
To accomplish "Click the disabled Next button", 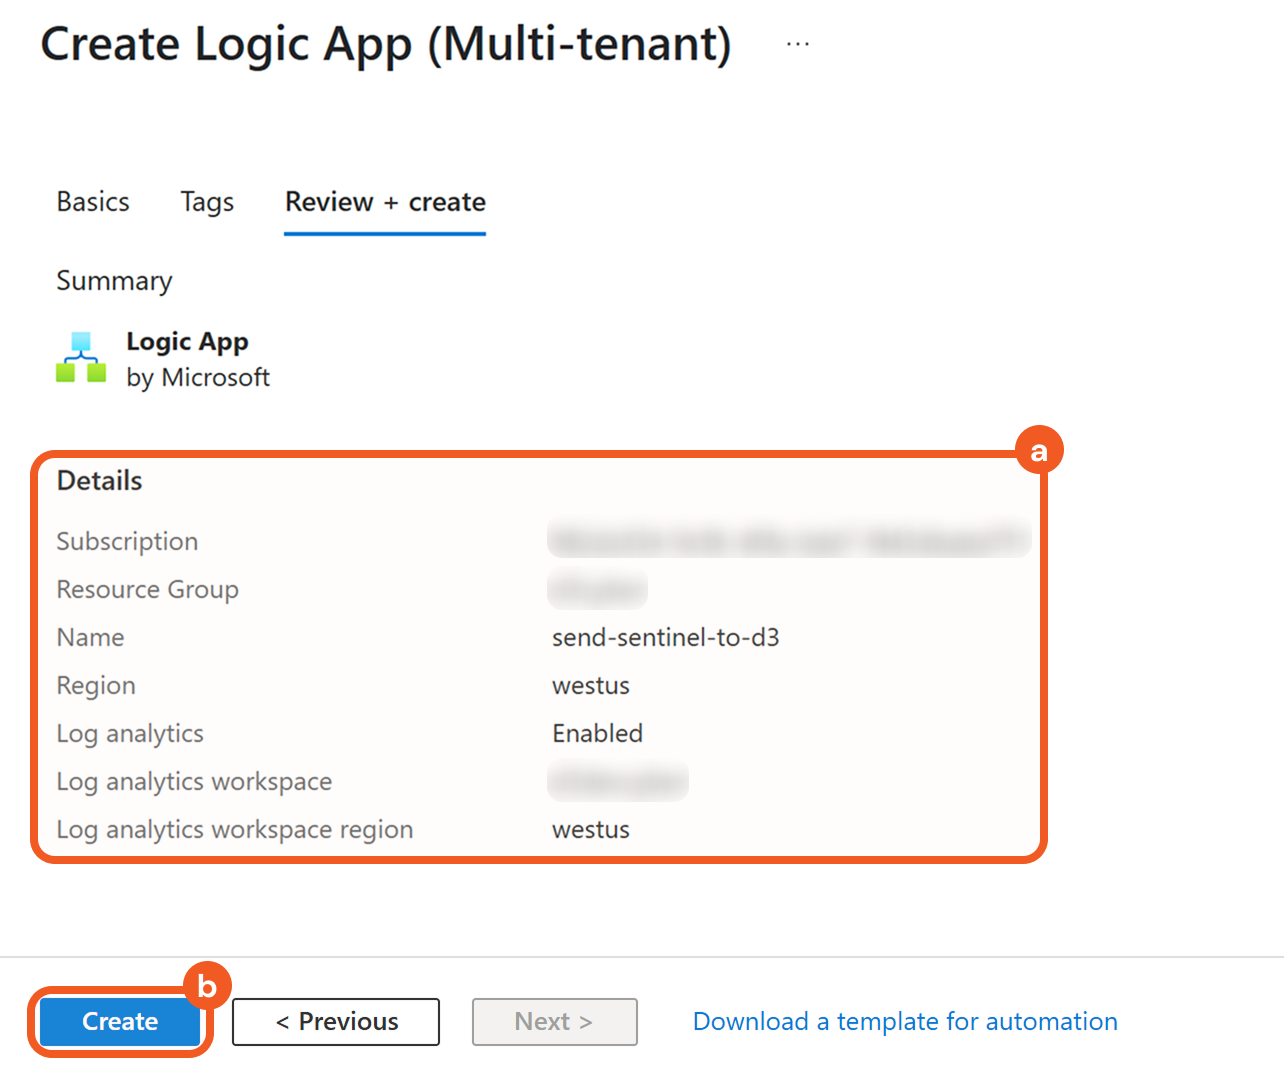I will (x=554, y=1021).
